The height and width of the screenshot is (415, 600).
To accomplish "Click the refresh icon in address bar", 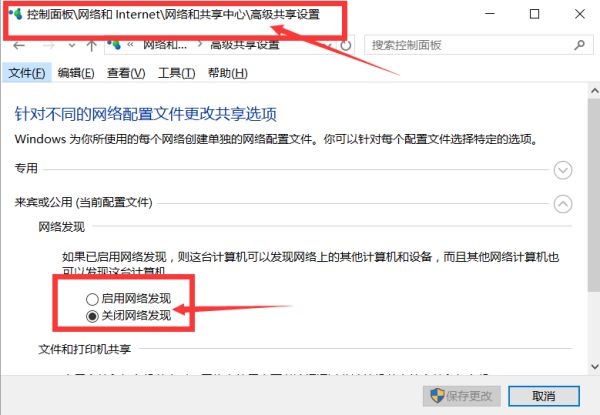I will coord(346,46).
